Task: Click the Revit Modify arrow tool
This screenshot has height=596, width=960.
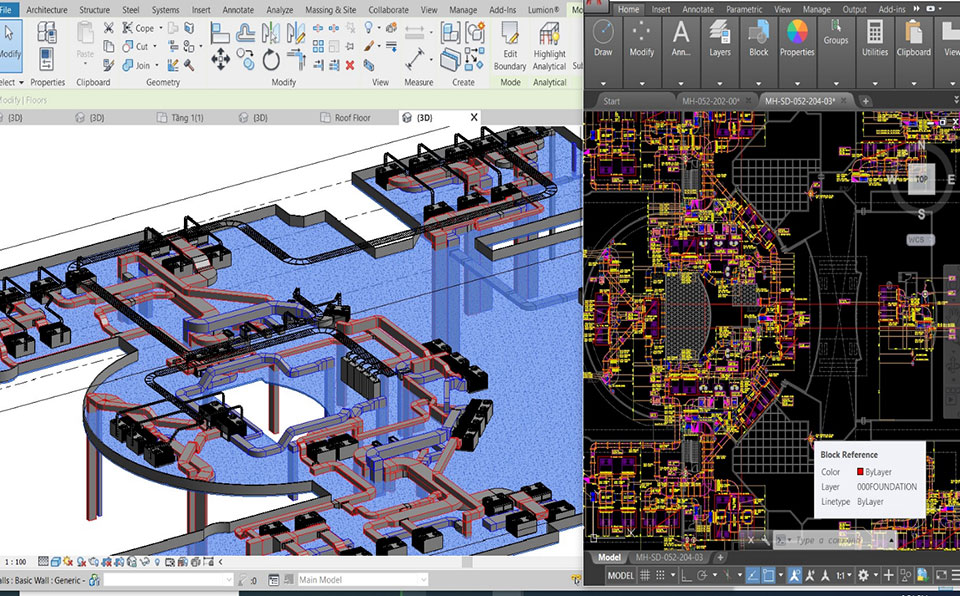Action: 10,38
